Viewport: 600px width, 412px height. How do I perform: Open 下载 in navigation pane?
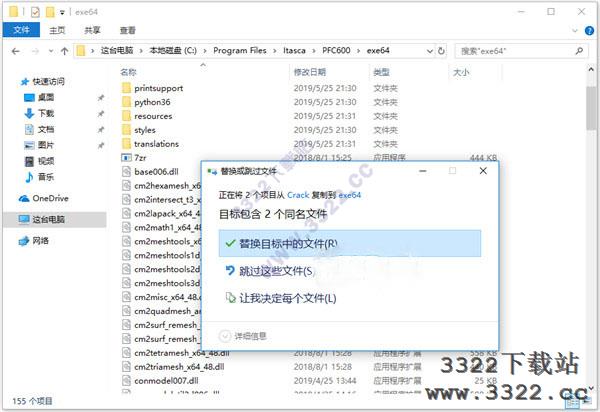pyautogui.click(x=46, y=114)
